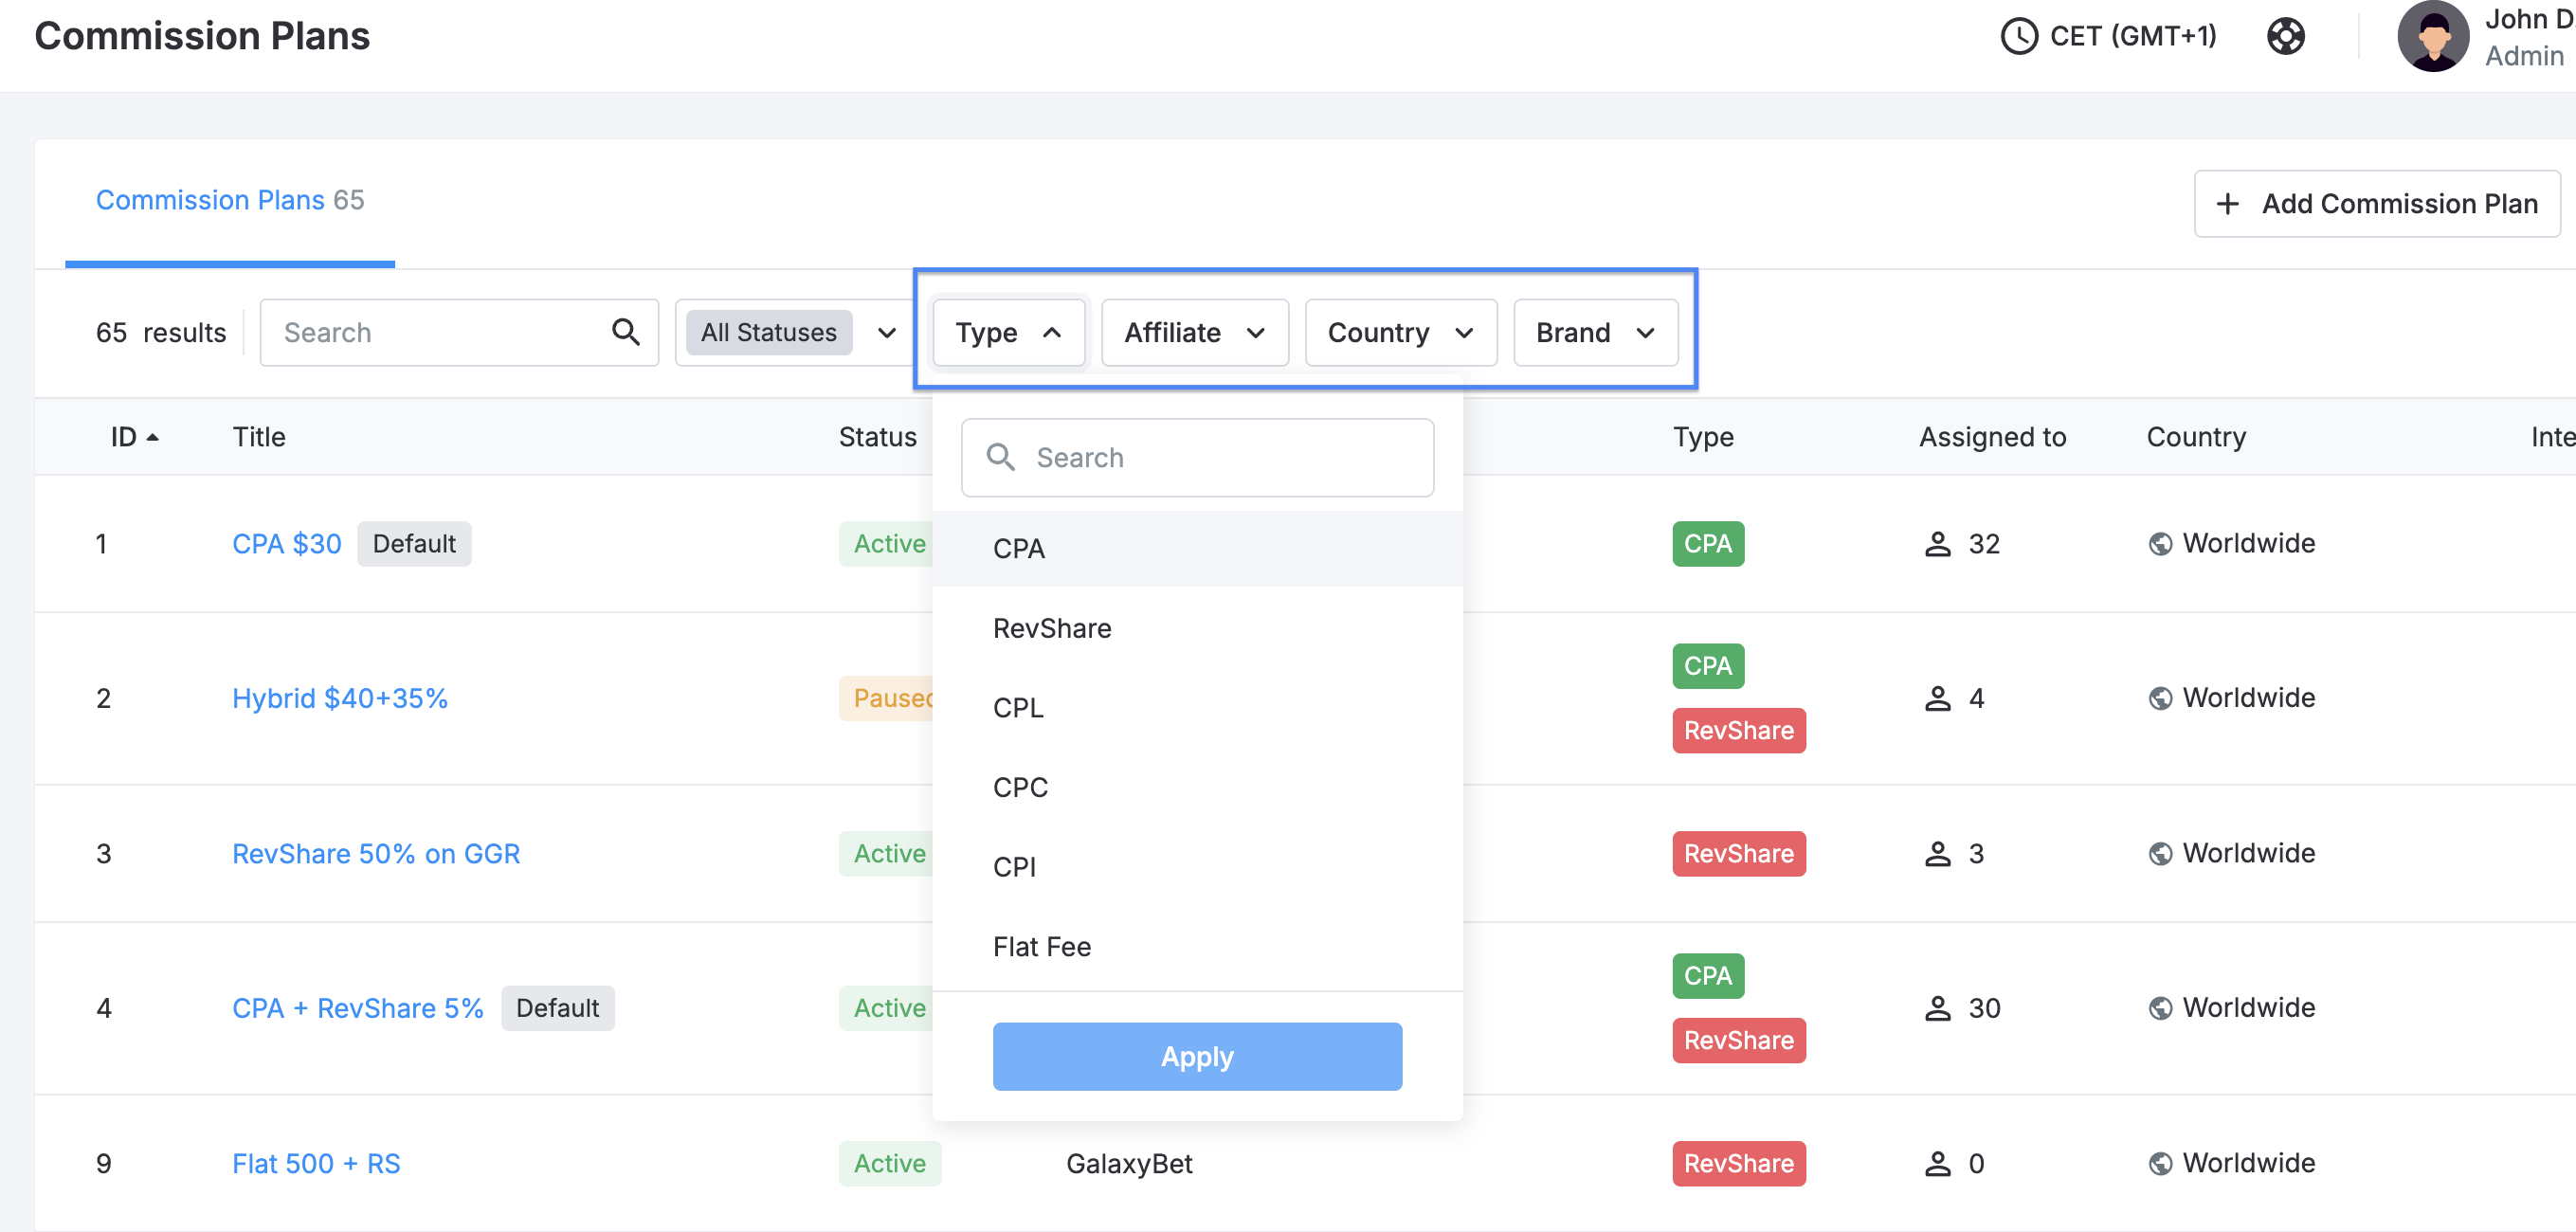Image resolution: width=2576 pixels, height=1232 pixels.
Task: Open the Hybrid $40+35% plan link
Action: [340, 698]
